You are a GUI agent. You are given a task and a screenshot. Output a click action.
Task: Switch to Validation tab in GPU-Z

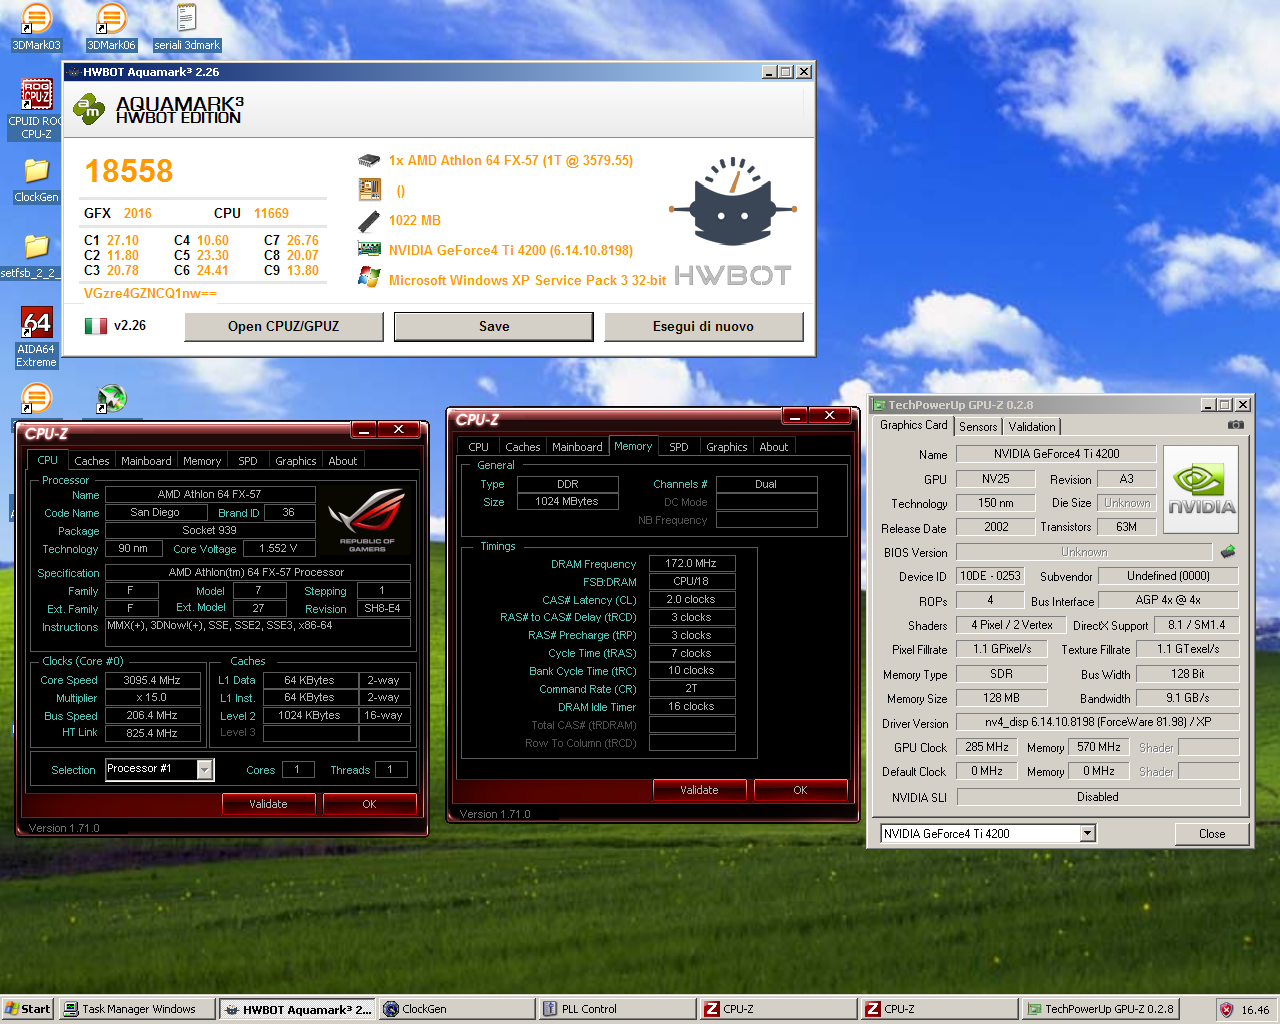click(1032, 427)
